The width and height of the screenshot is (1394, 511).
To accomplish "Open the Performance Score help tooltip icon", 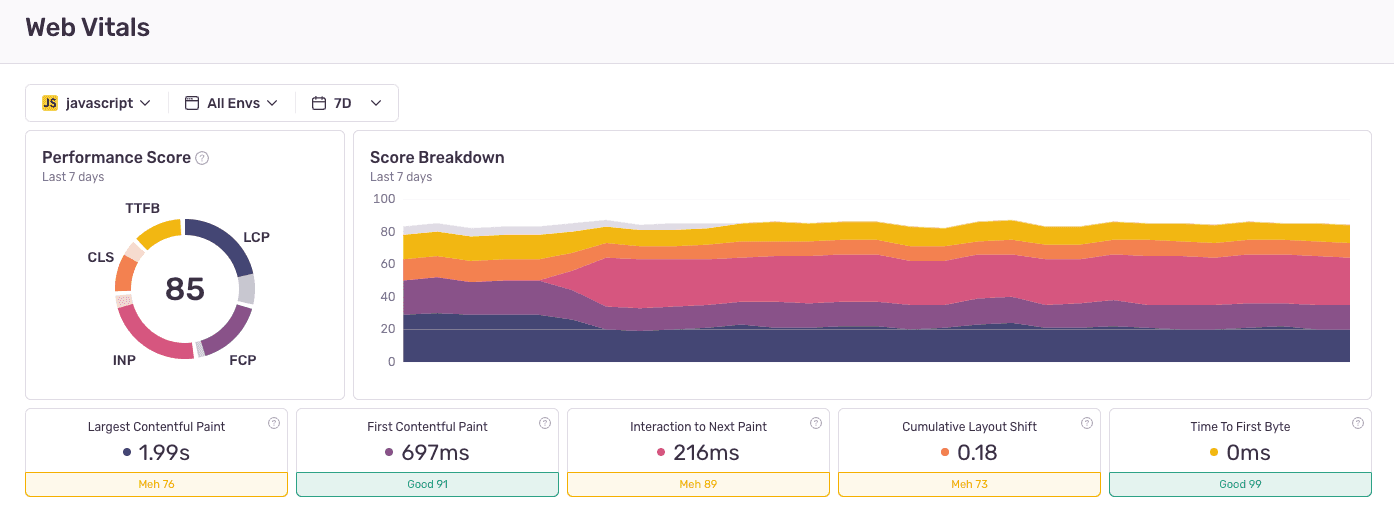I will [x=202, y=158].
